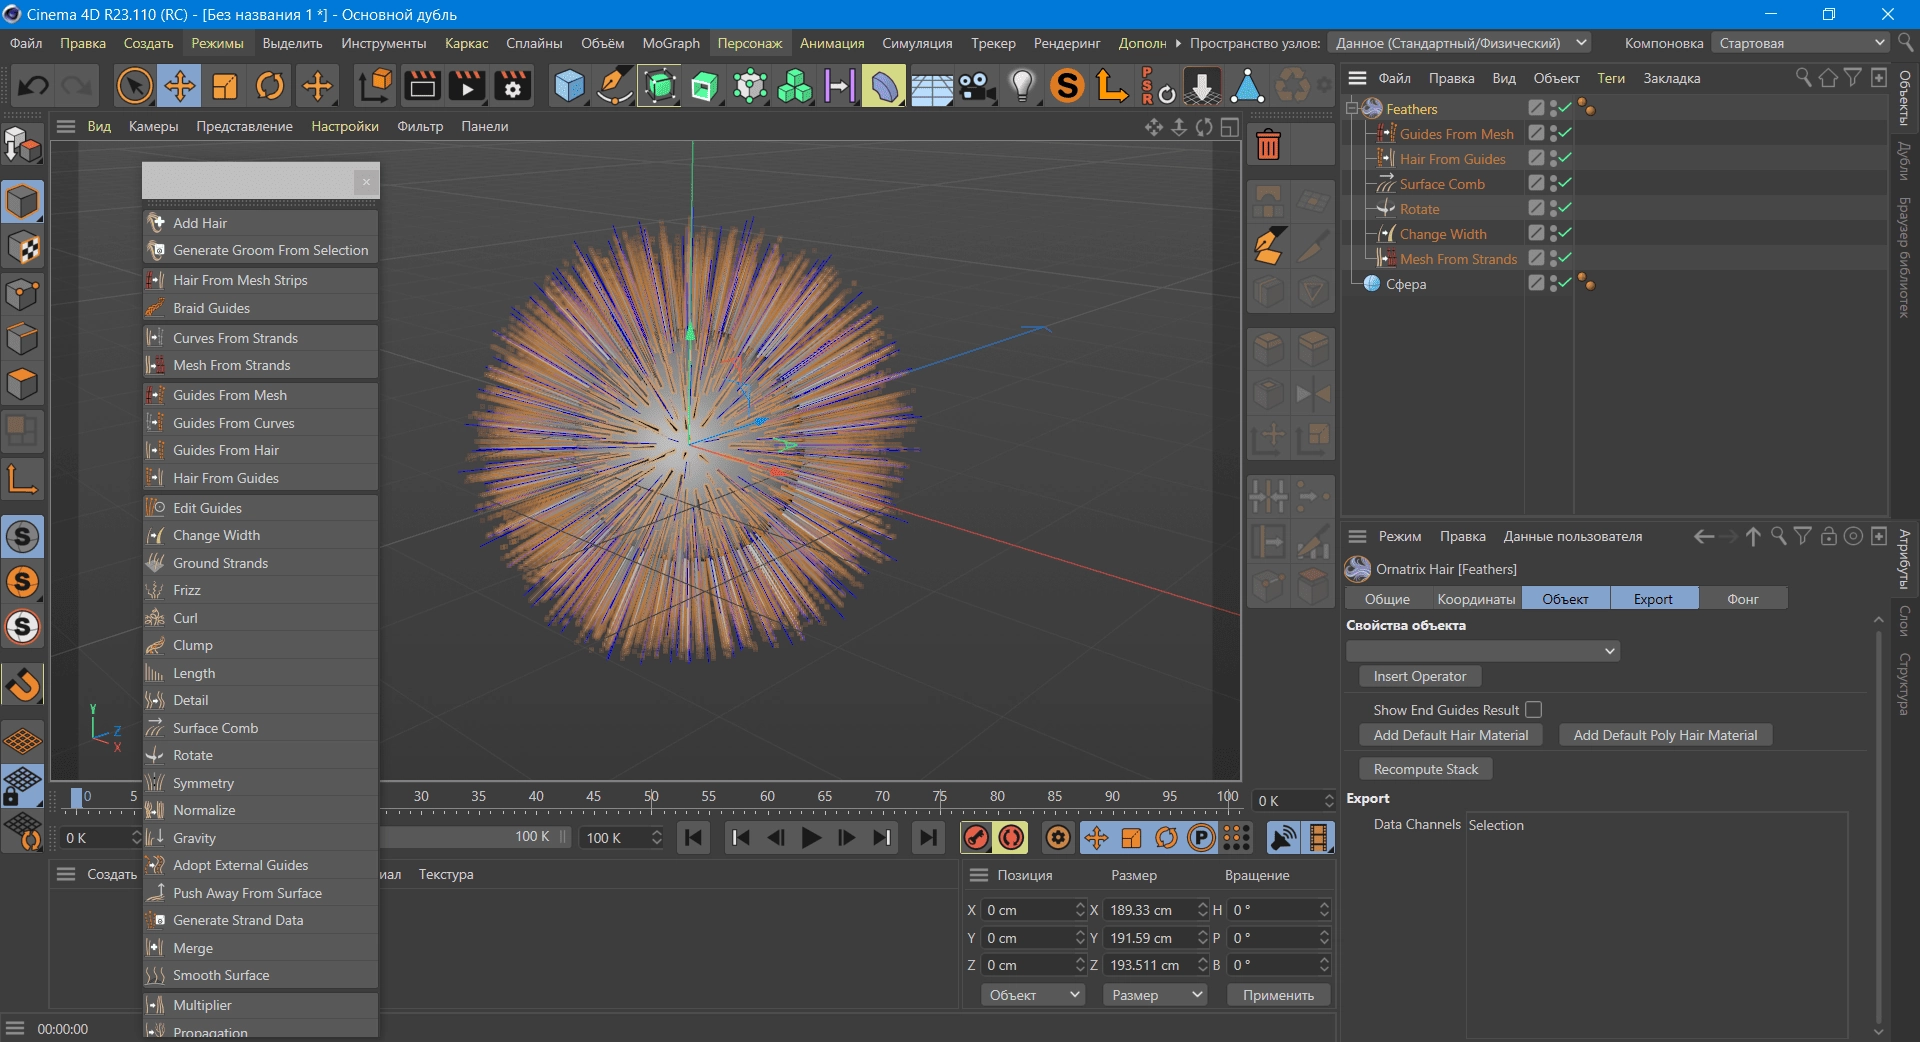1920x1042 pixels.
Task: Close the Ornatrix popup menu
Action: (366, 181)
